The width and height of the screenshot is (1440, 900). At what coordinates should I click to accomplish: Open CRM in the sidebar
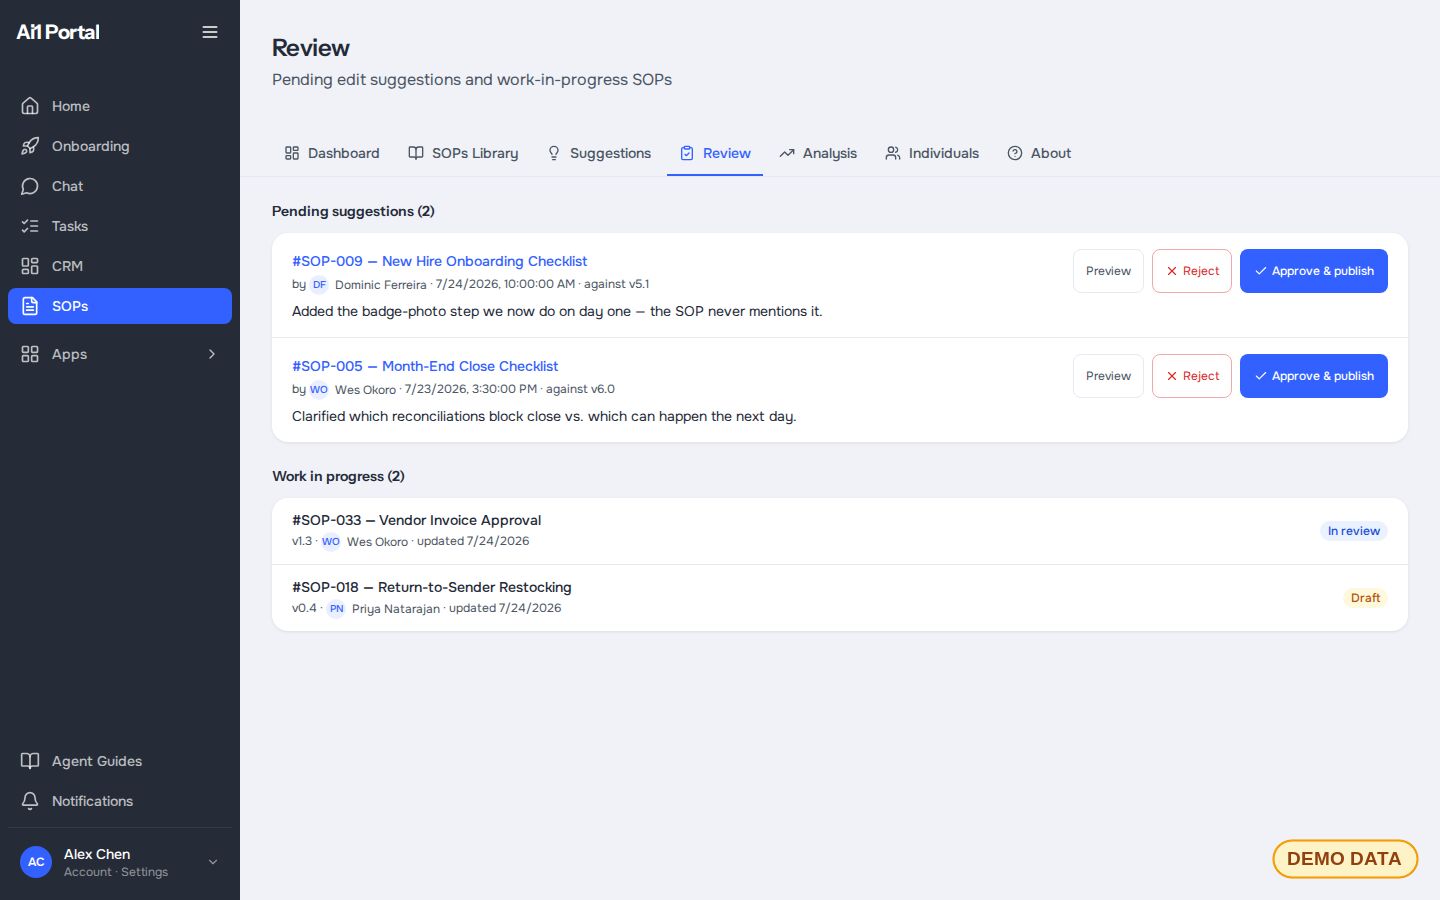pos(120,266)
